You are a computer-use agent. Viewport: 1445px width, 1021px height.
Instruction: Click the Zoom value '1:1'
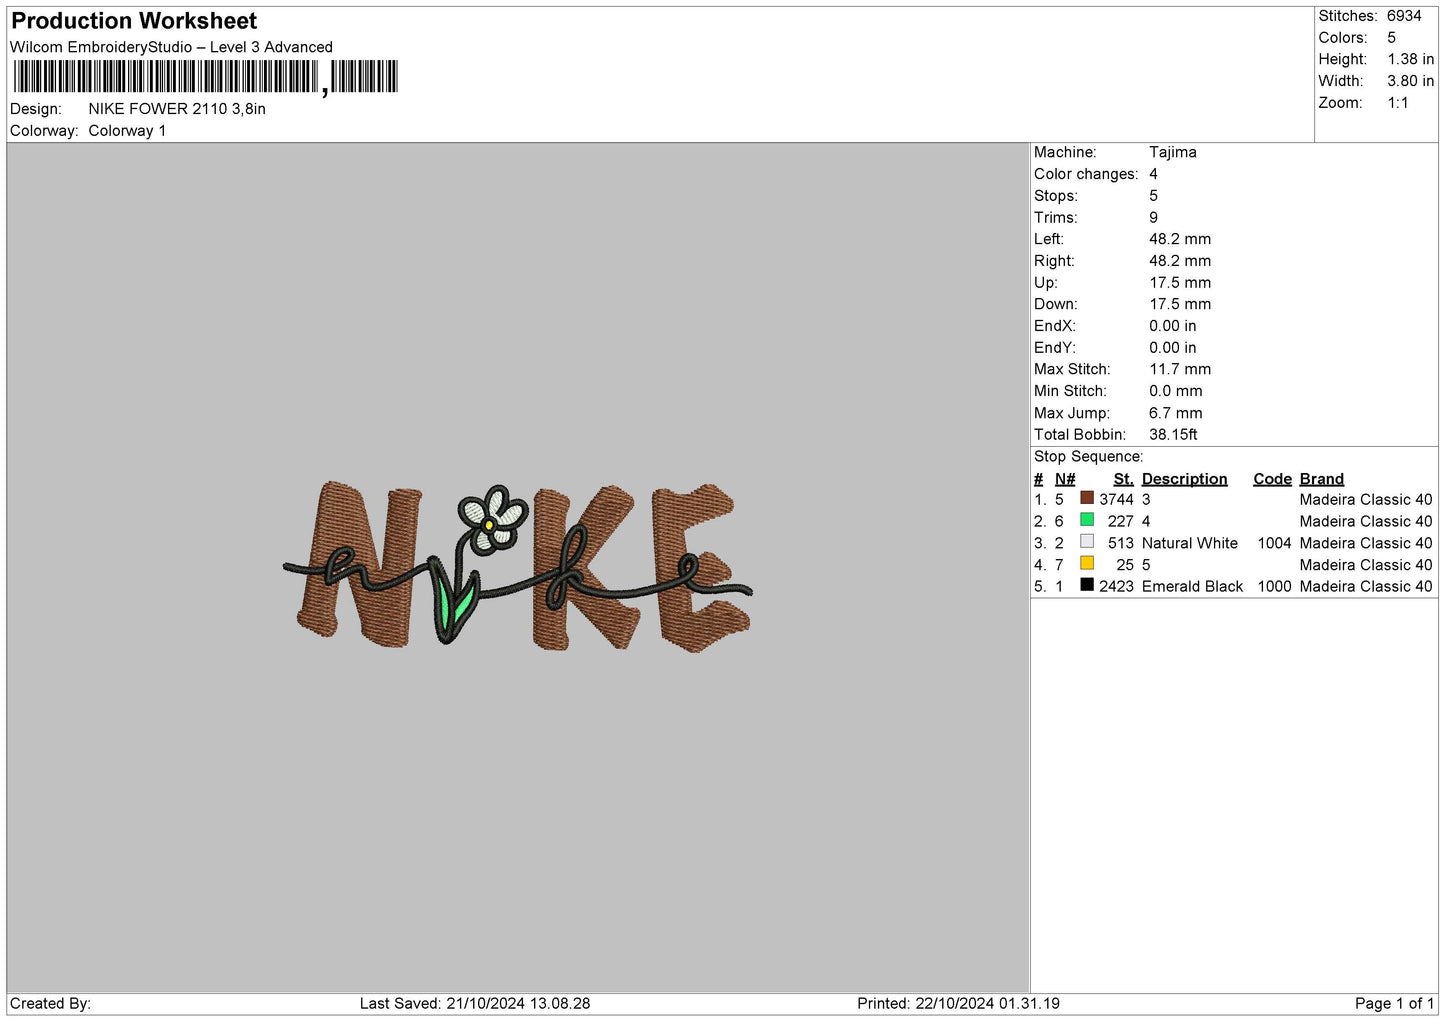point(1398,103)
